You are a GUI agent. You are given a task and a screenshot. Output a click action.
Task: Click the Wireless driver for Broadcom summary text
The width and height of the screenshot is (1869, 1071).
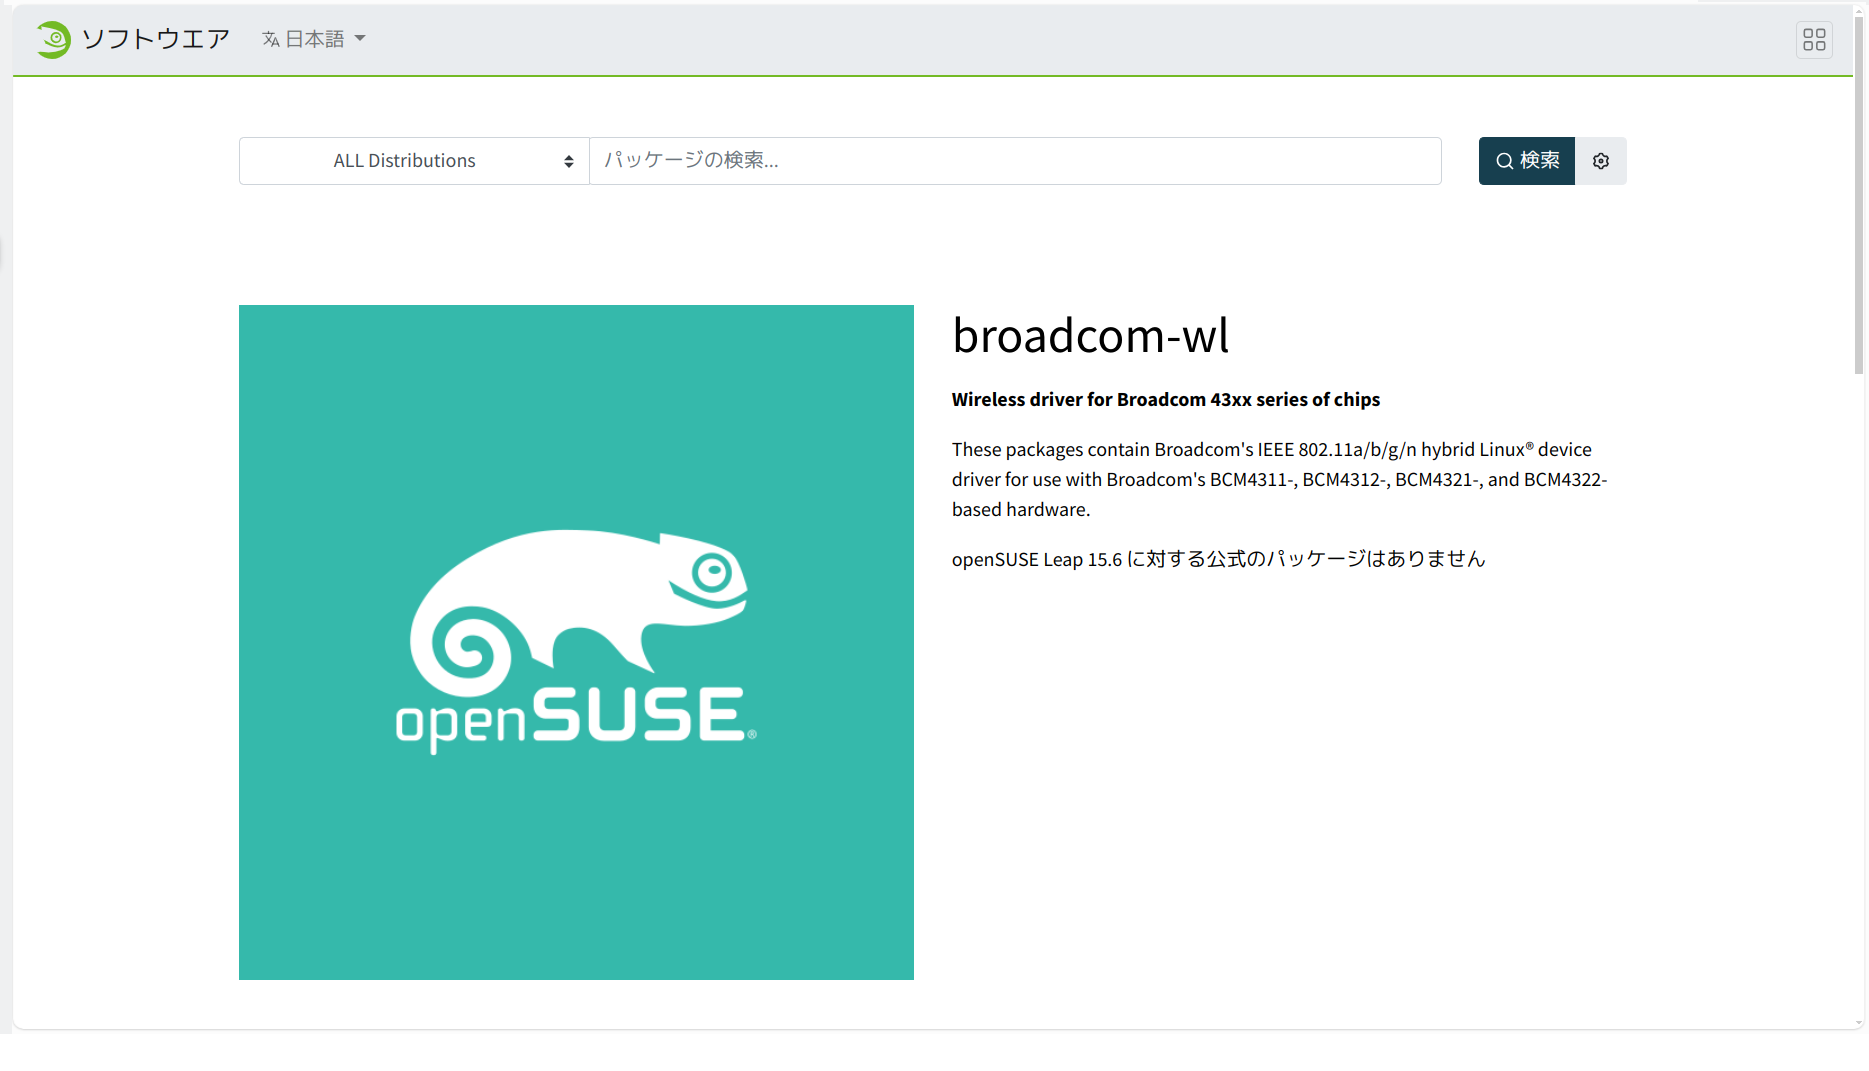(1166, 399)
